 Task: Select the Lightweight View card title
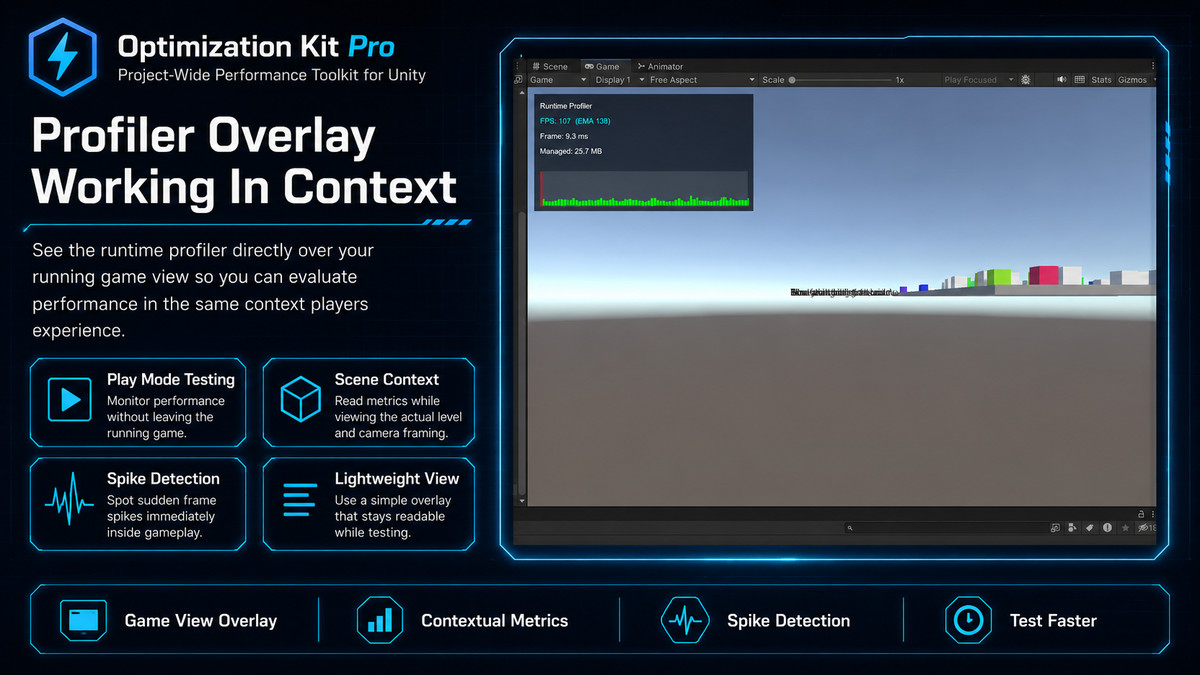point(397,479)
